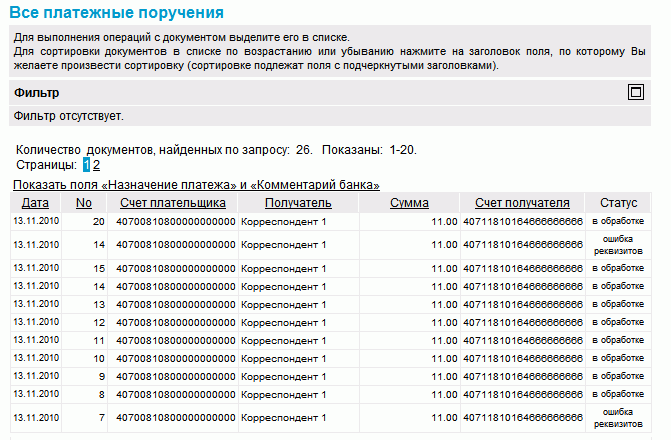Select document 14 with status ошибка реквизитов
This screenshot has width=671, height=440.
(330, 245)
